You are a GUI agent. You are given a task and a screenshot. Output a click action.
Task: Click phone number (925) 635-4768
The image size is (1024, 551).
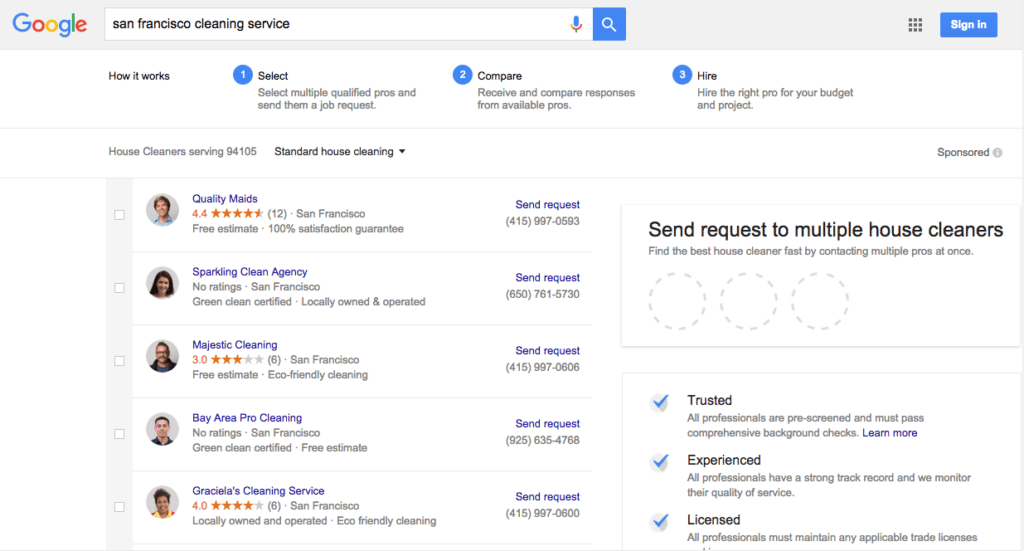pyautogui.click(x=542, y=441)
